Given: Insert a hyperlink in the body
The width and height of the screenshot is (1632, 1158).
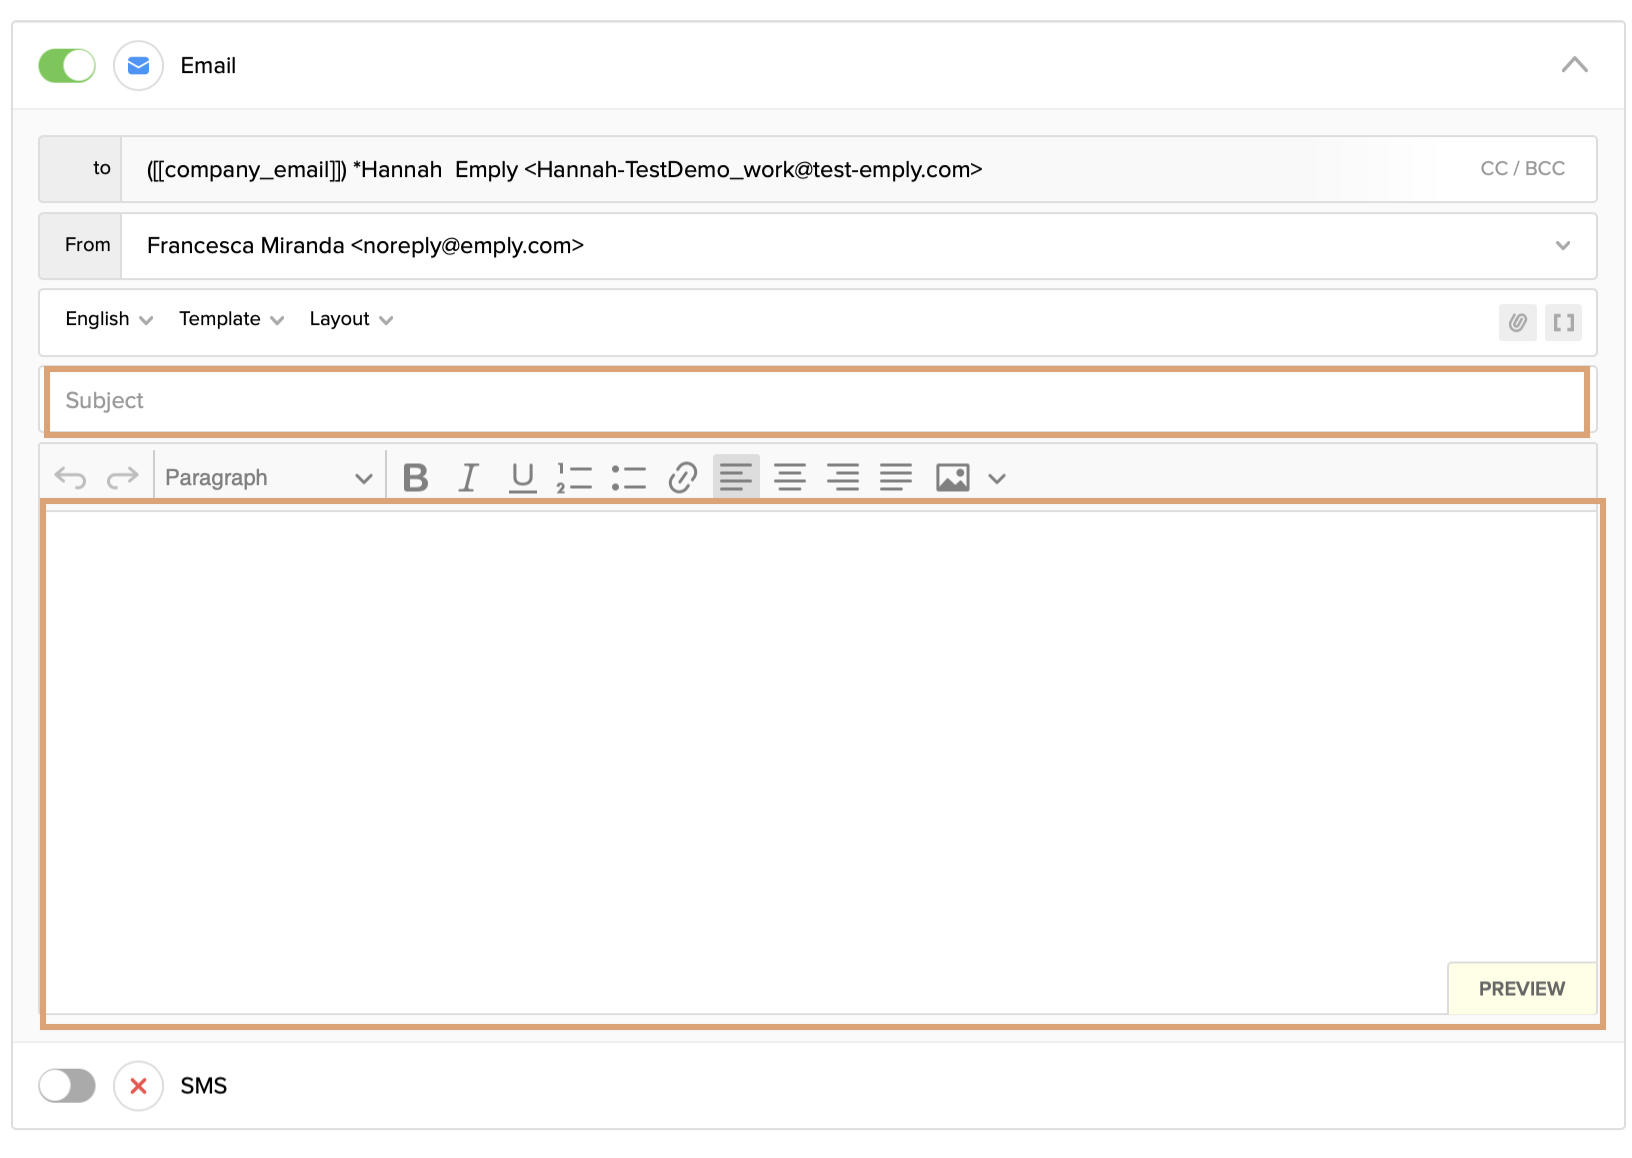Looking at the screenshot, I should click(x=683, y=477).
